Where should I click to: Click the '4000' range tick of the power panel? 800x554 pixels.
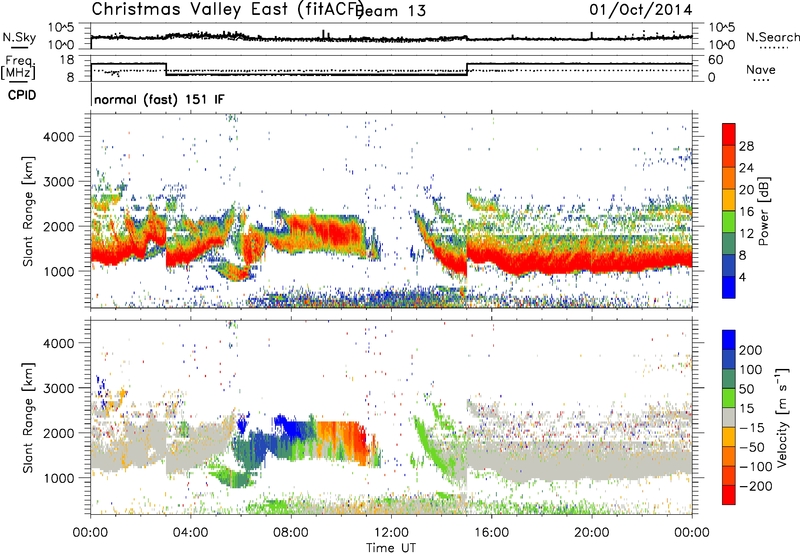coord(59,137)
